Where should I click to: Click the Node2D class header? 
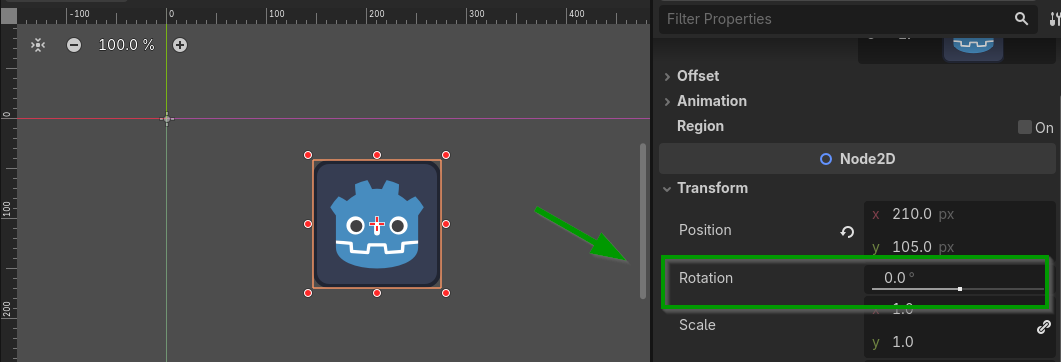[x=857, y=159]
